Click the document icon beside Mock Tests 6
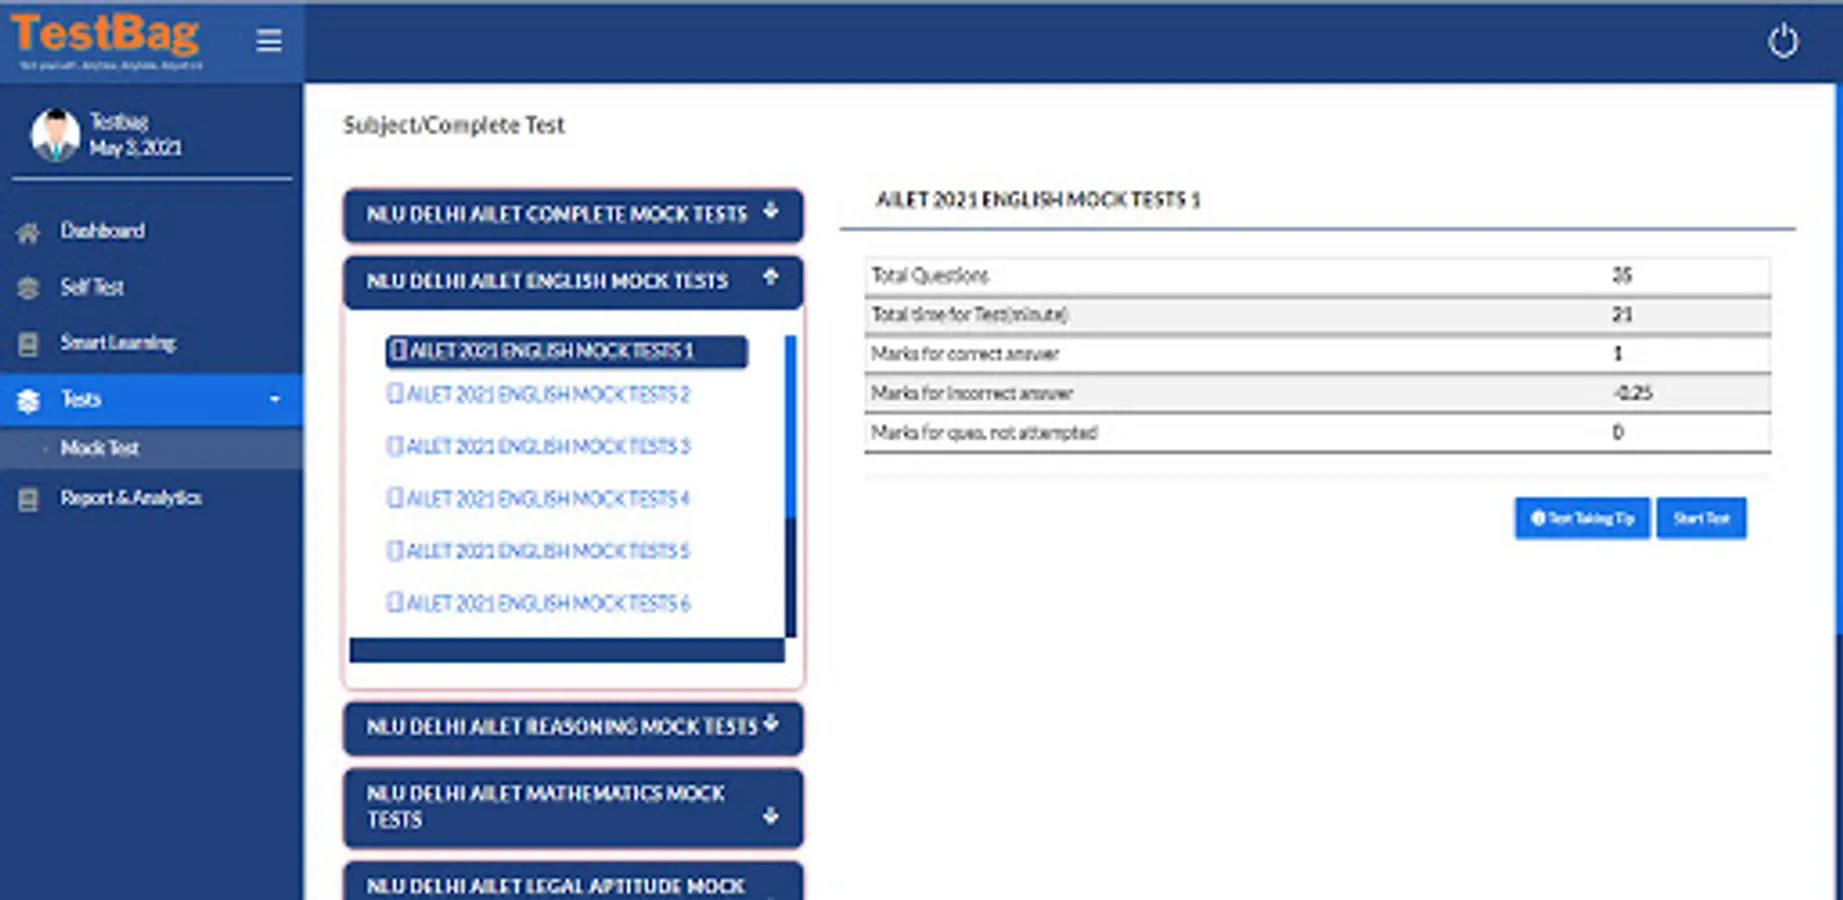The image size is (1843, 900). pyautogui.click(x=395, y=602)
